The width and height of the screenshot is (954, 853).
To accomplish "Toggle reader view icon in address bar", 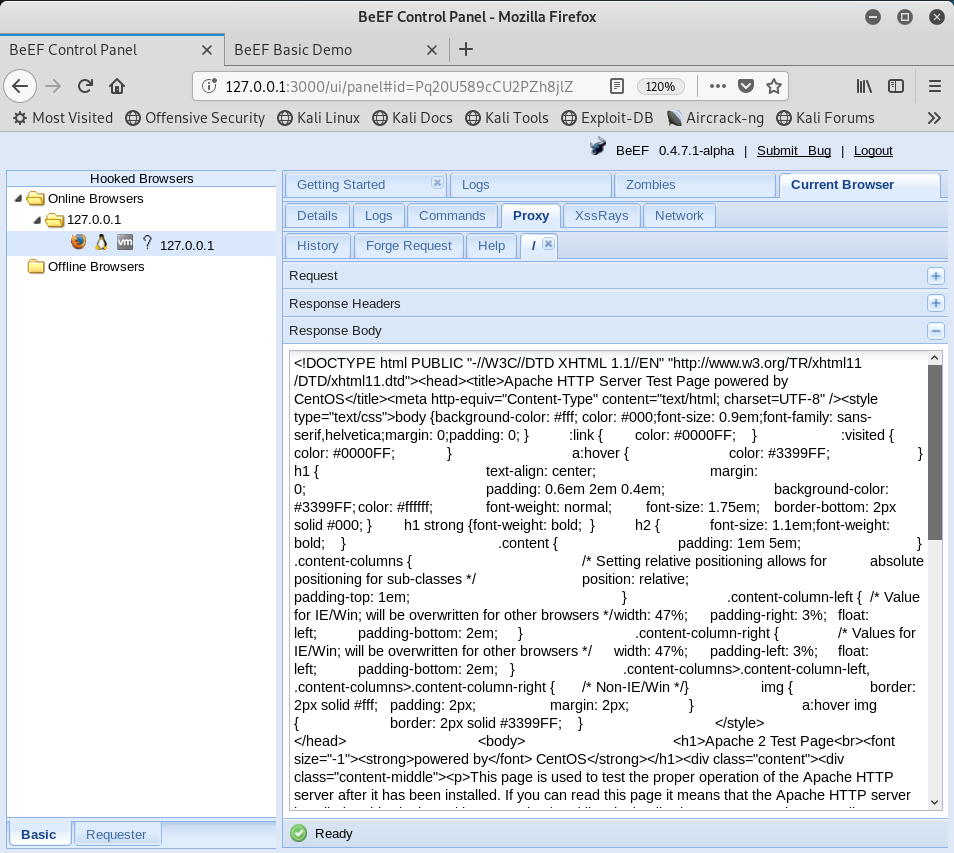I will click(616, 86).
